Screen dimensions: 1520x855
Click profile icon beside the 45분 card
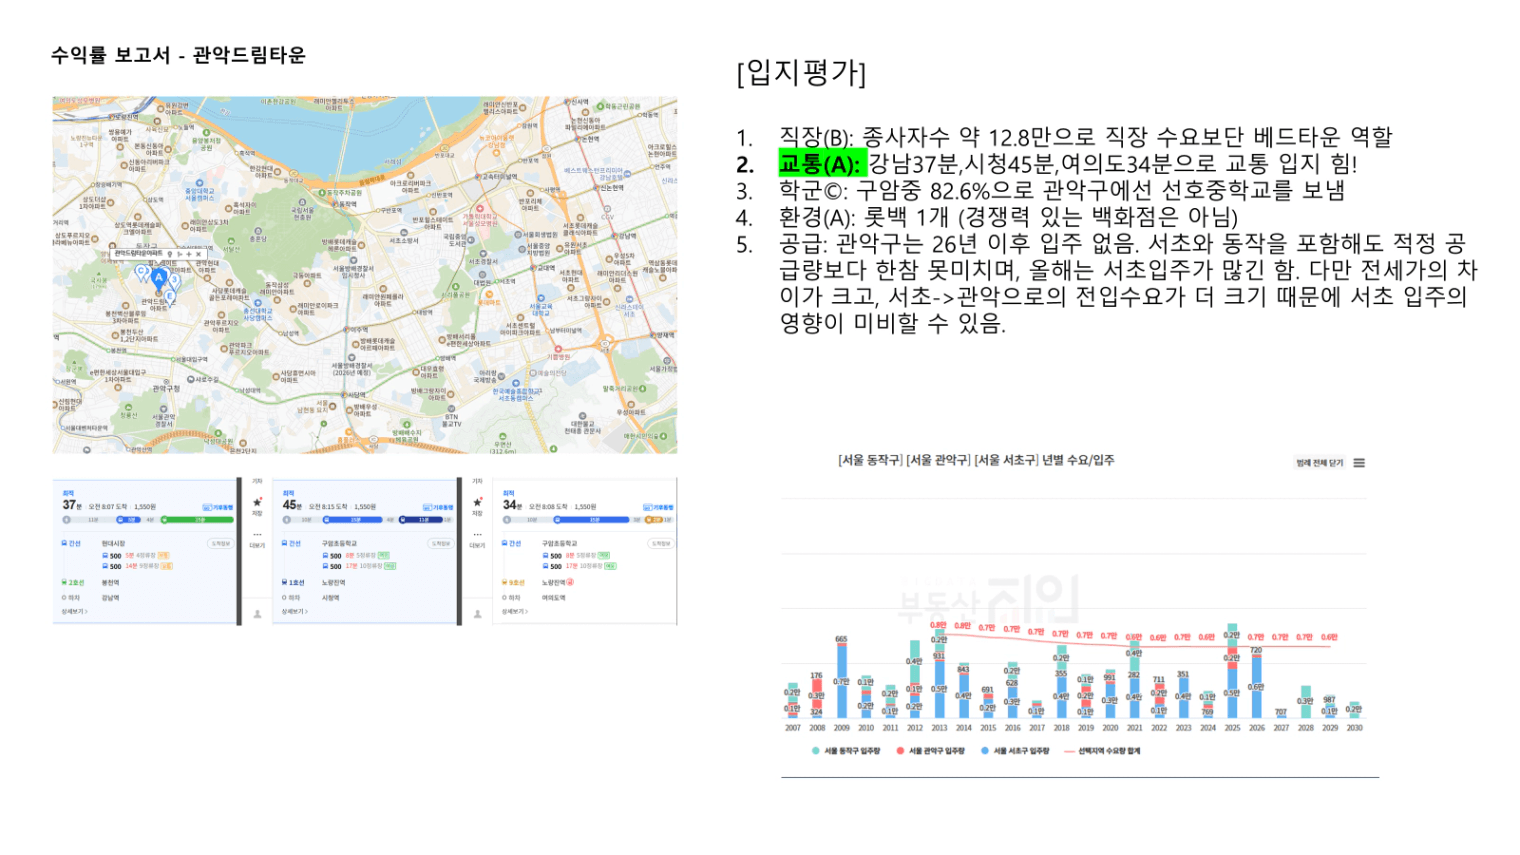point(477,613)
